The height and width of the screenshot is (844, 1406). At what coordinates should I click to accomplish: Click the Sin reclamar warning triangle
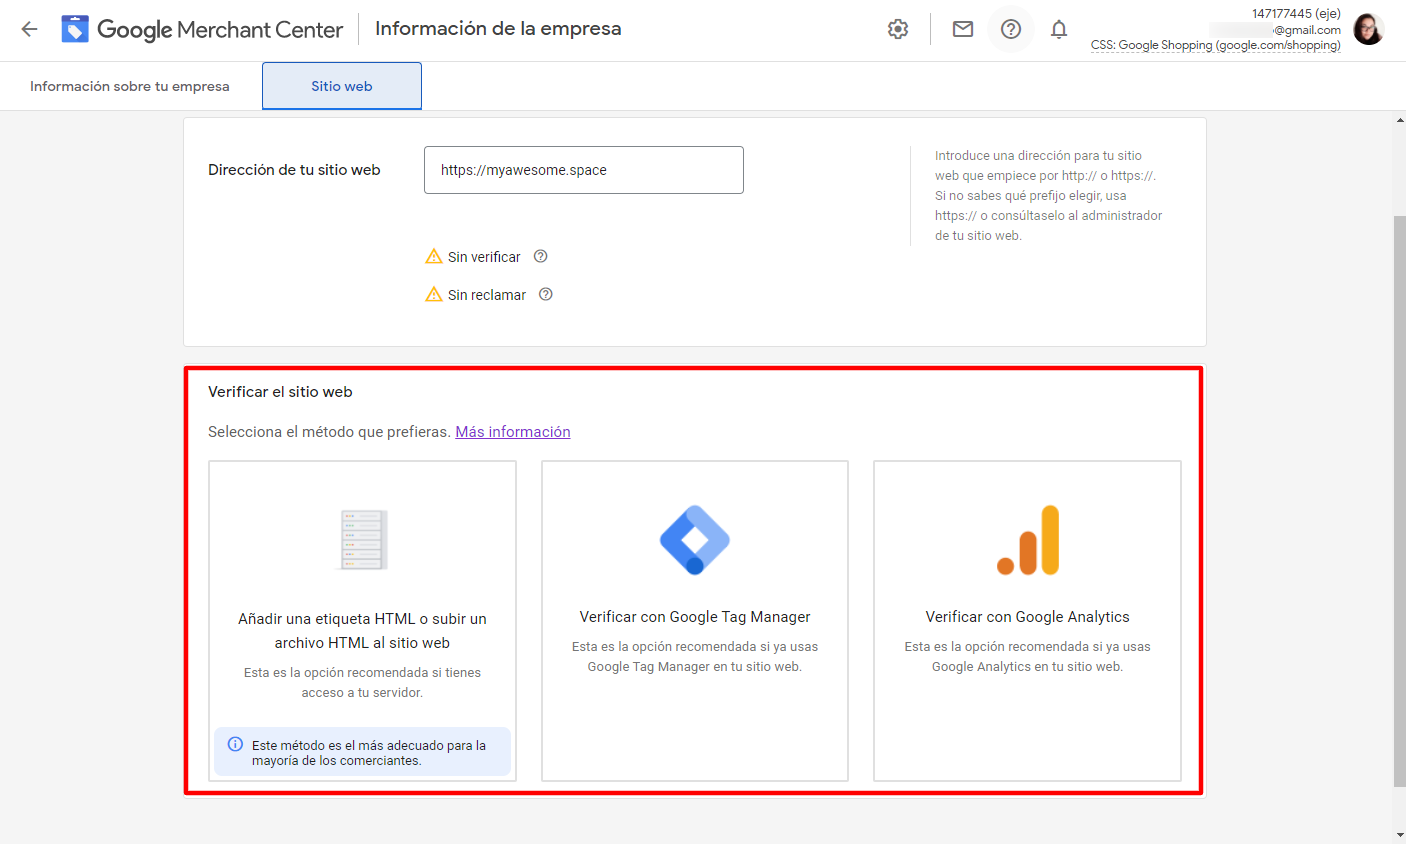tap(434, 294)
